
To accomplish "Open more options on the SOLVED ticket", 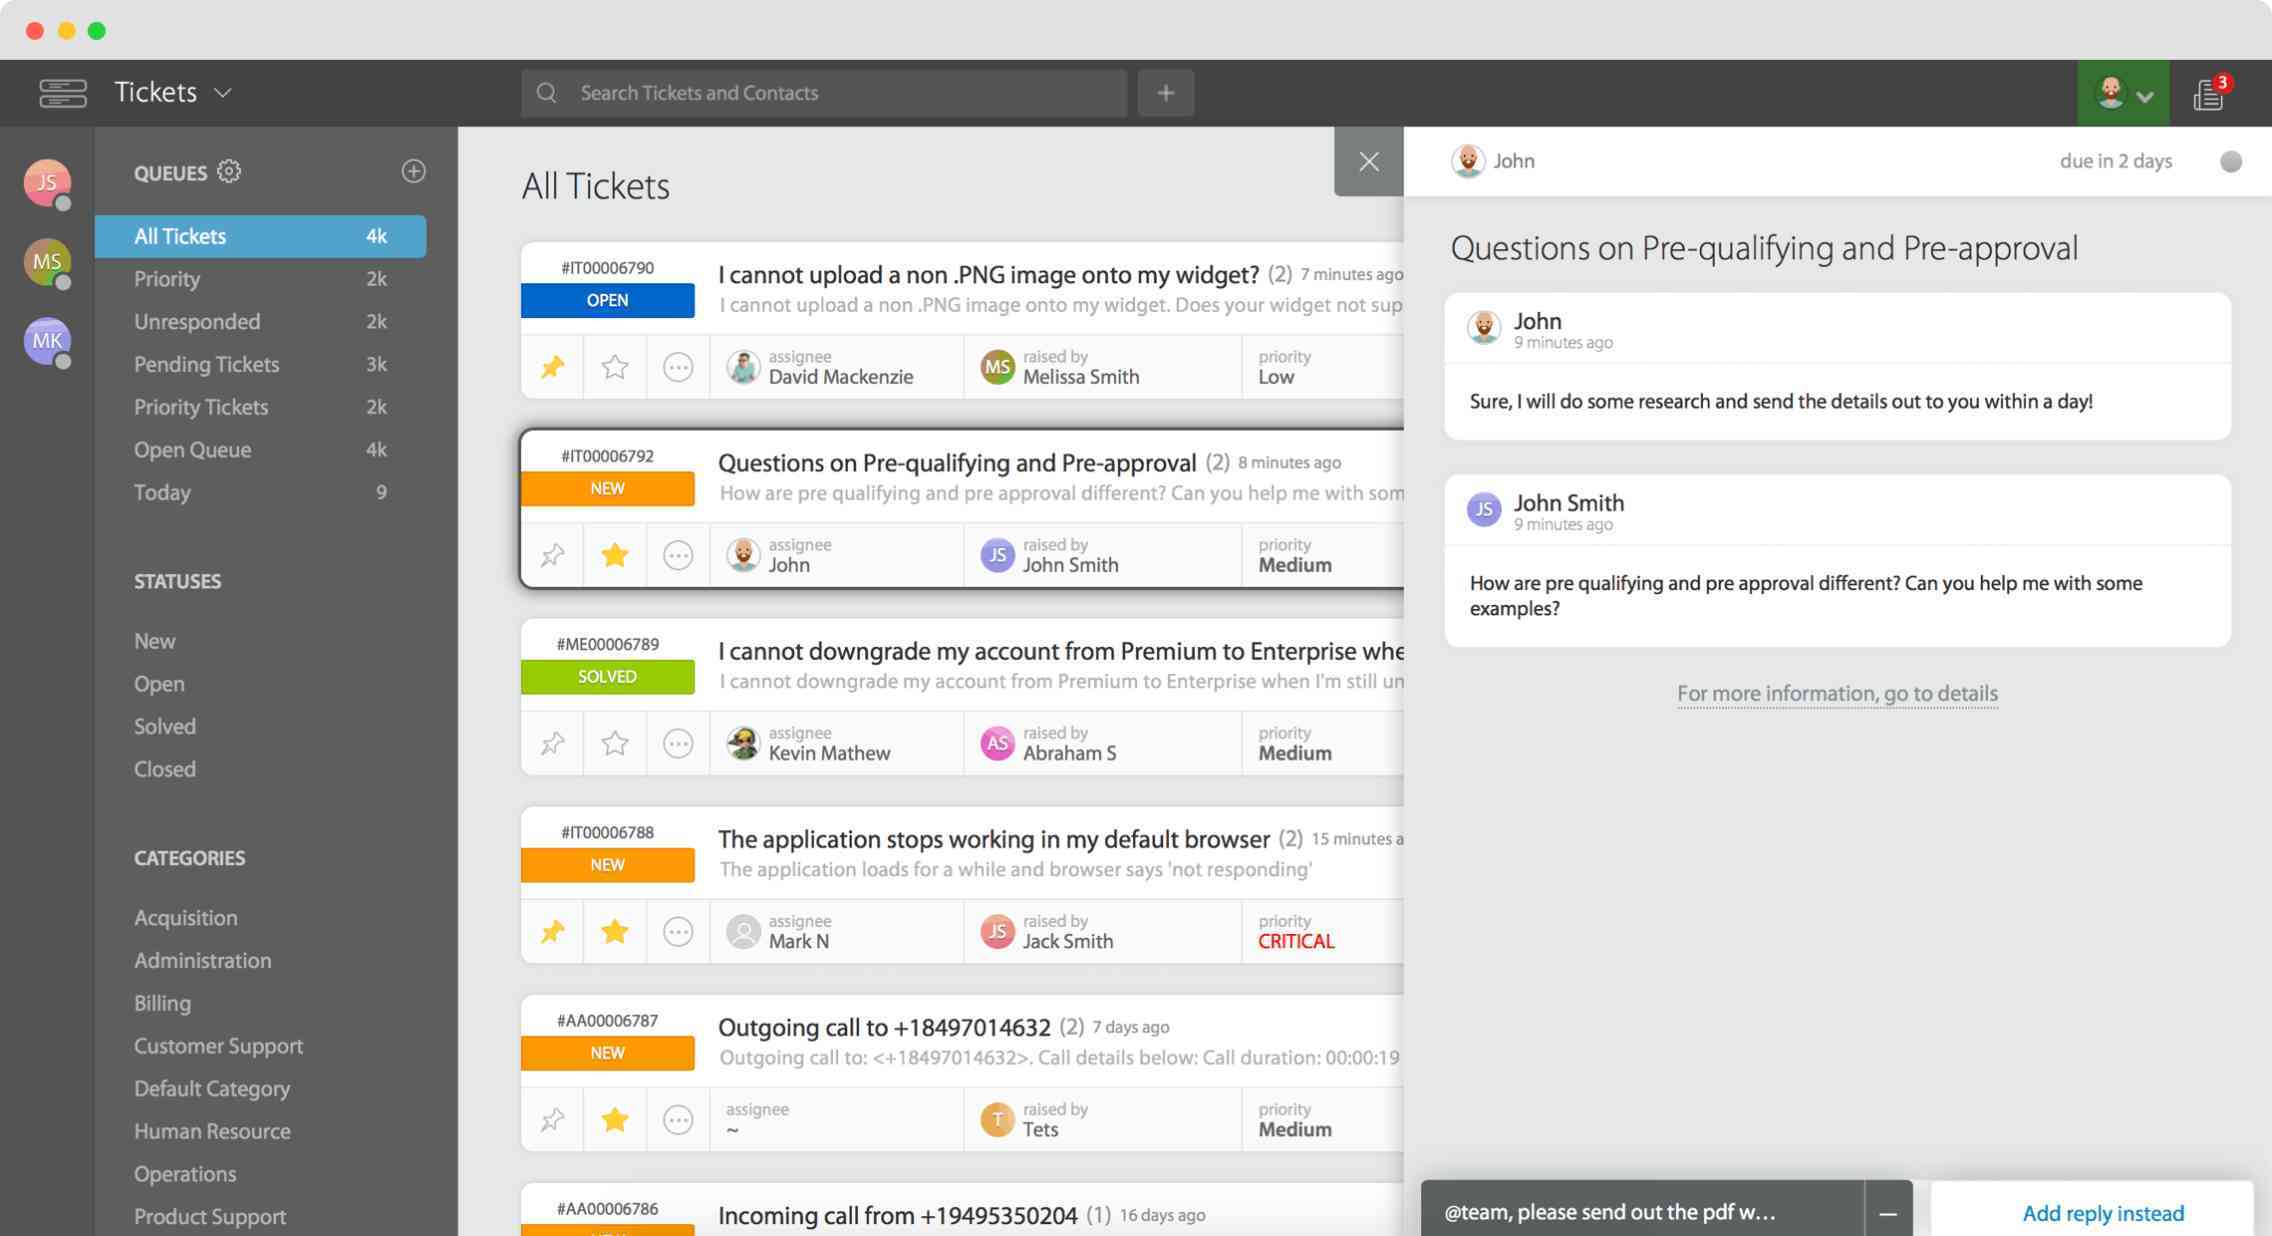I will pyautogui.click(x=678, y=742).
